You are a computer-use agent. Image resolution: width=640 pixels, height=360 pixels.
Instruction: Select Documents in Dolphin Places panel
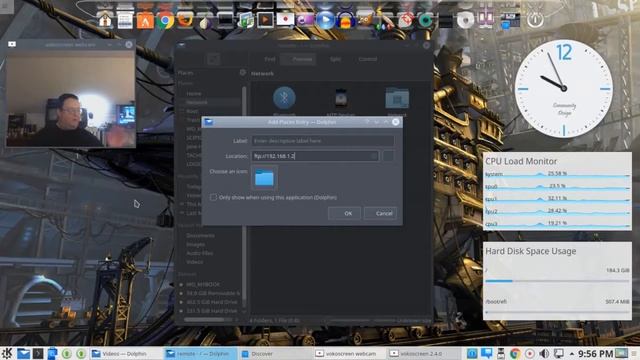200,236
